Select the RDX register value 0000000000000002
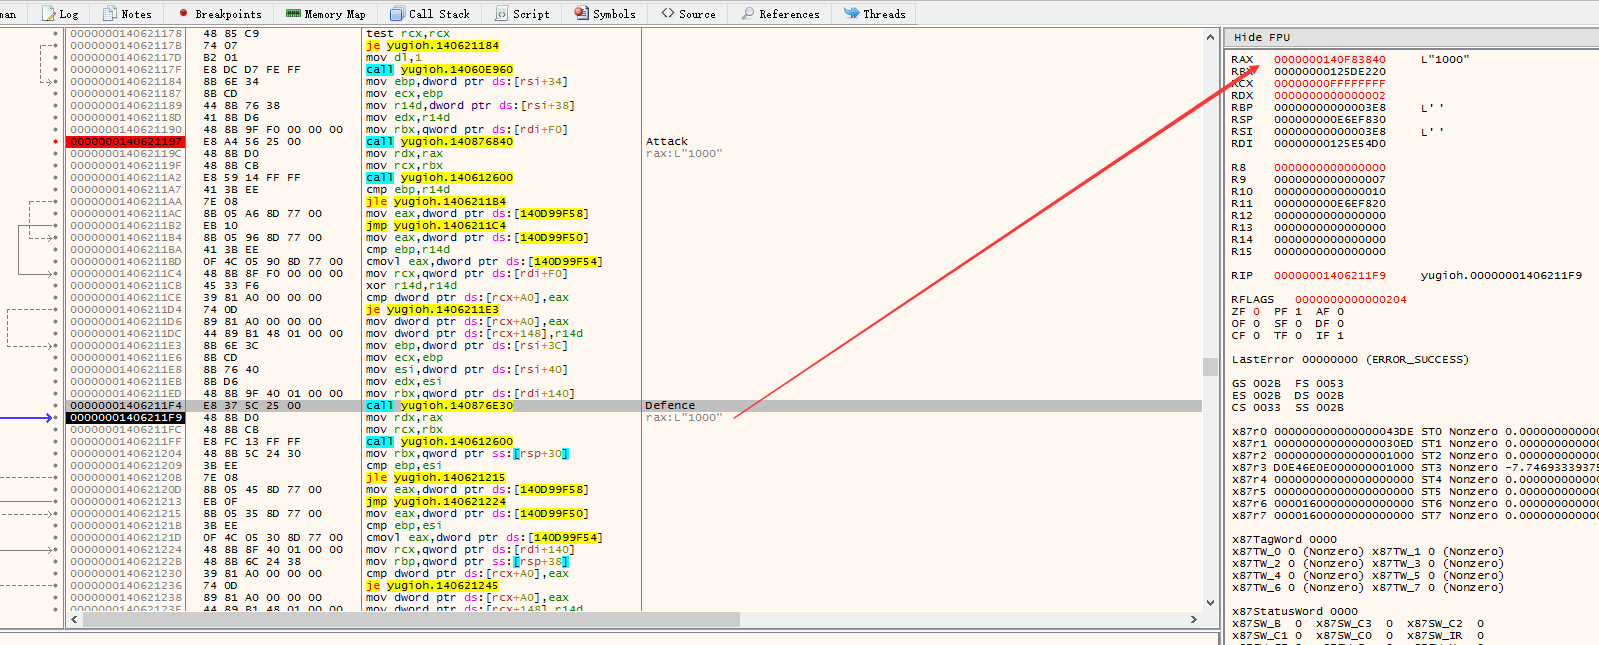The height and width of the screenshot is (645, 1599). tap(1330, 96)
